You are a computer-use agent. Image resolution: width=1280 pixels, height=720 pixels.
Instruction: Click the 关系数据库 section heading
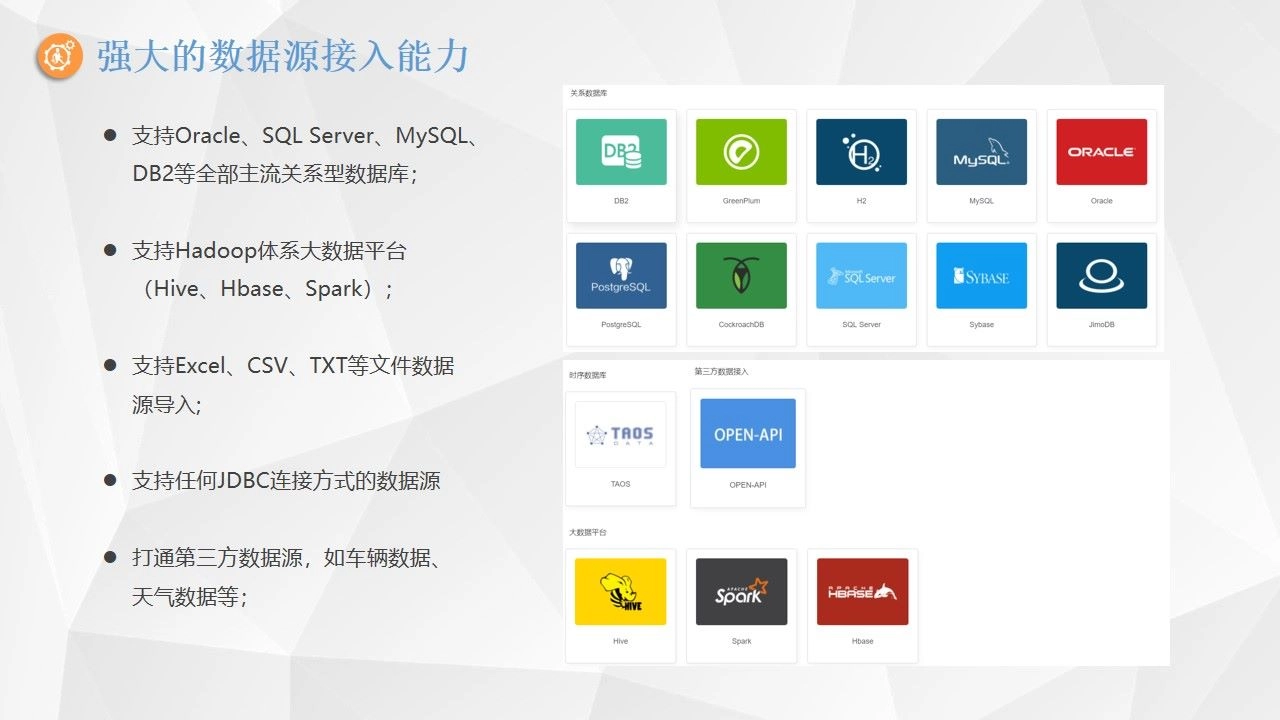coord(589,93)
